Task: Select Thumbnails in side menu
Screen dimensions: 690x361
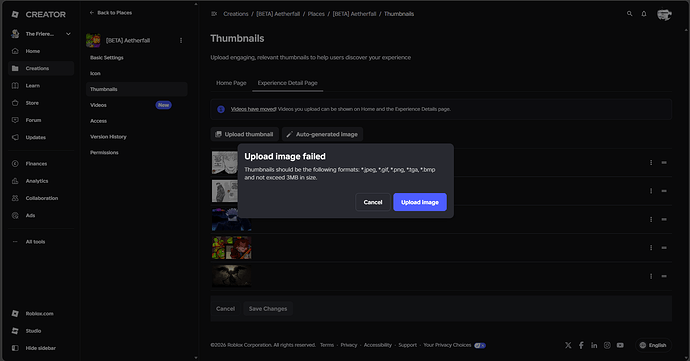Action: click(136, 89)
